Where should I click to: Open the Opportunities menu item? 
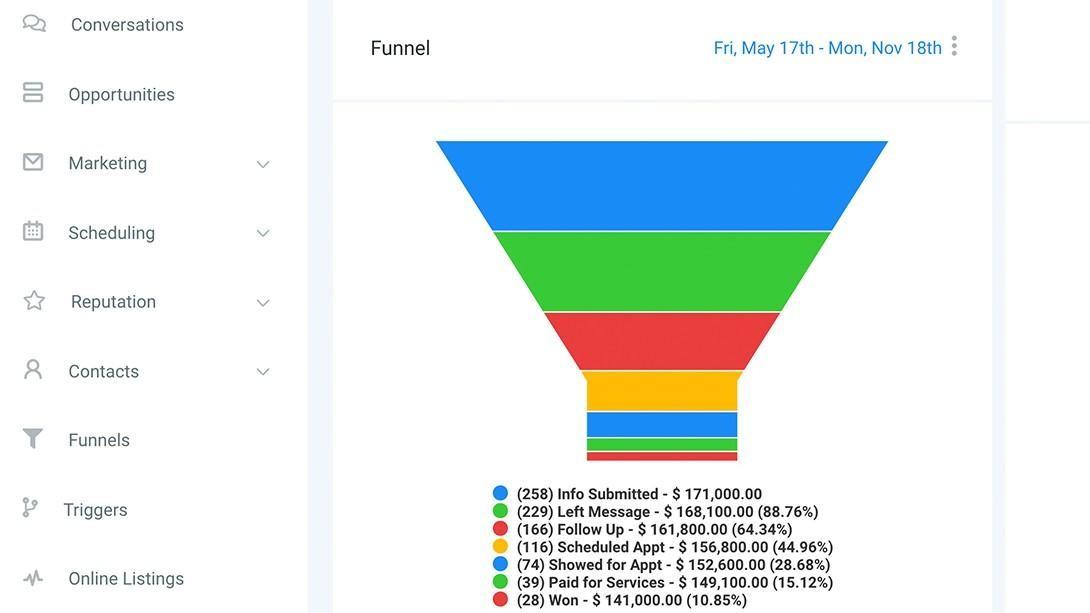tap(121, 95)
